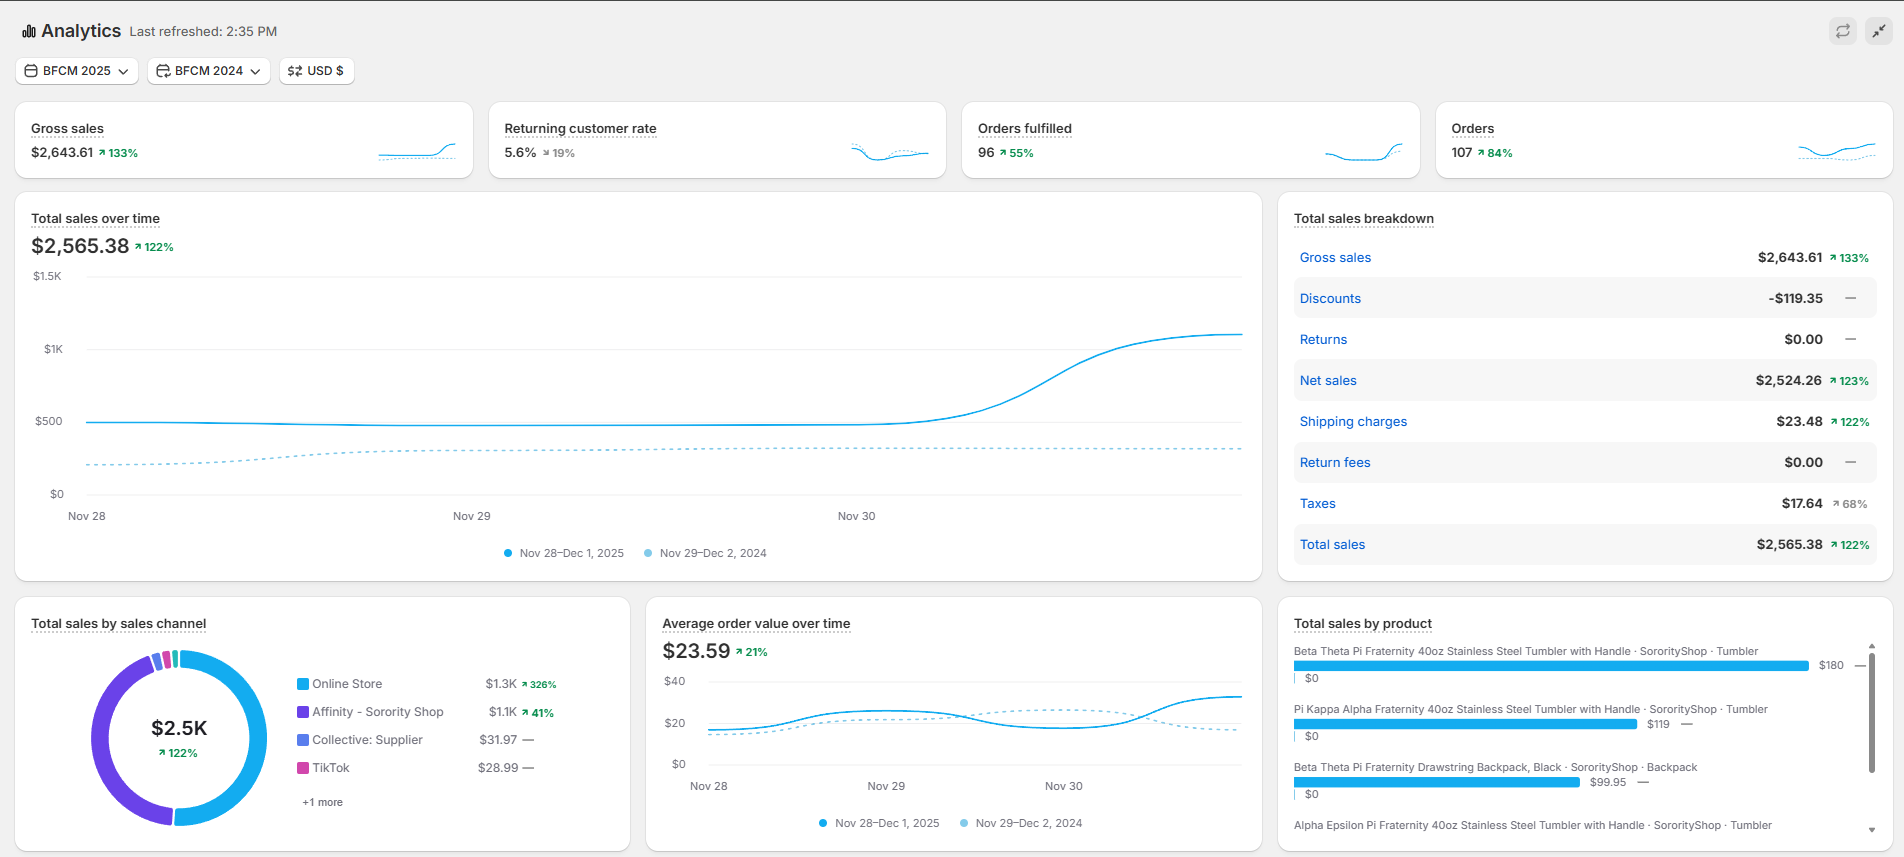Click the collapse fullscreen arrows icon
This screenshot has width=1904, height=857.
point(1879,31)
